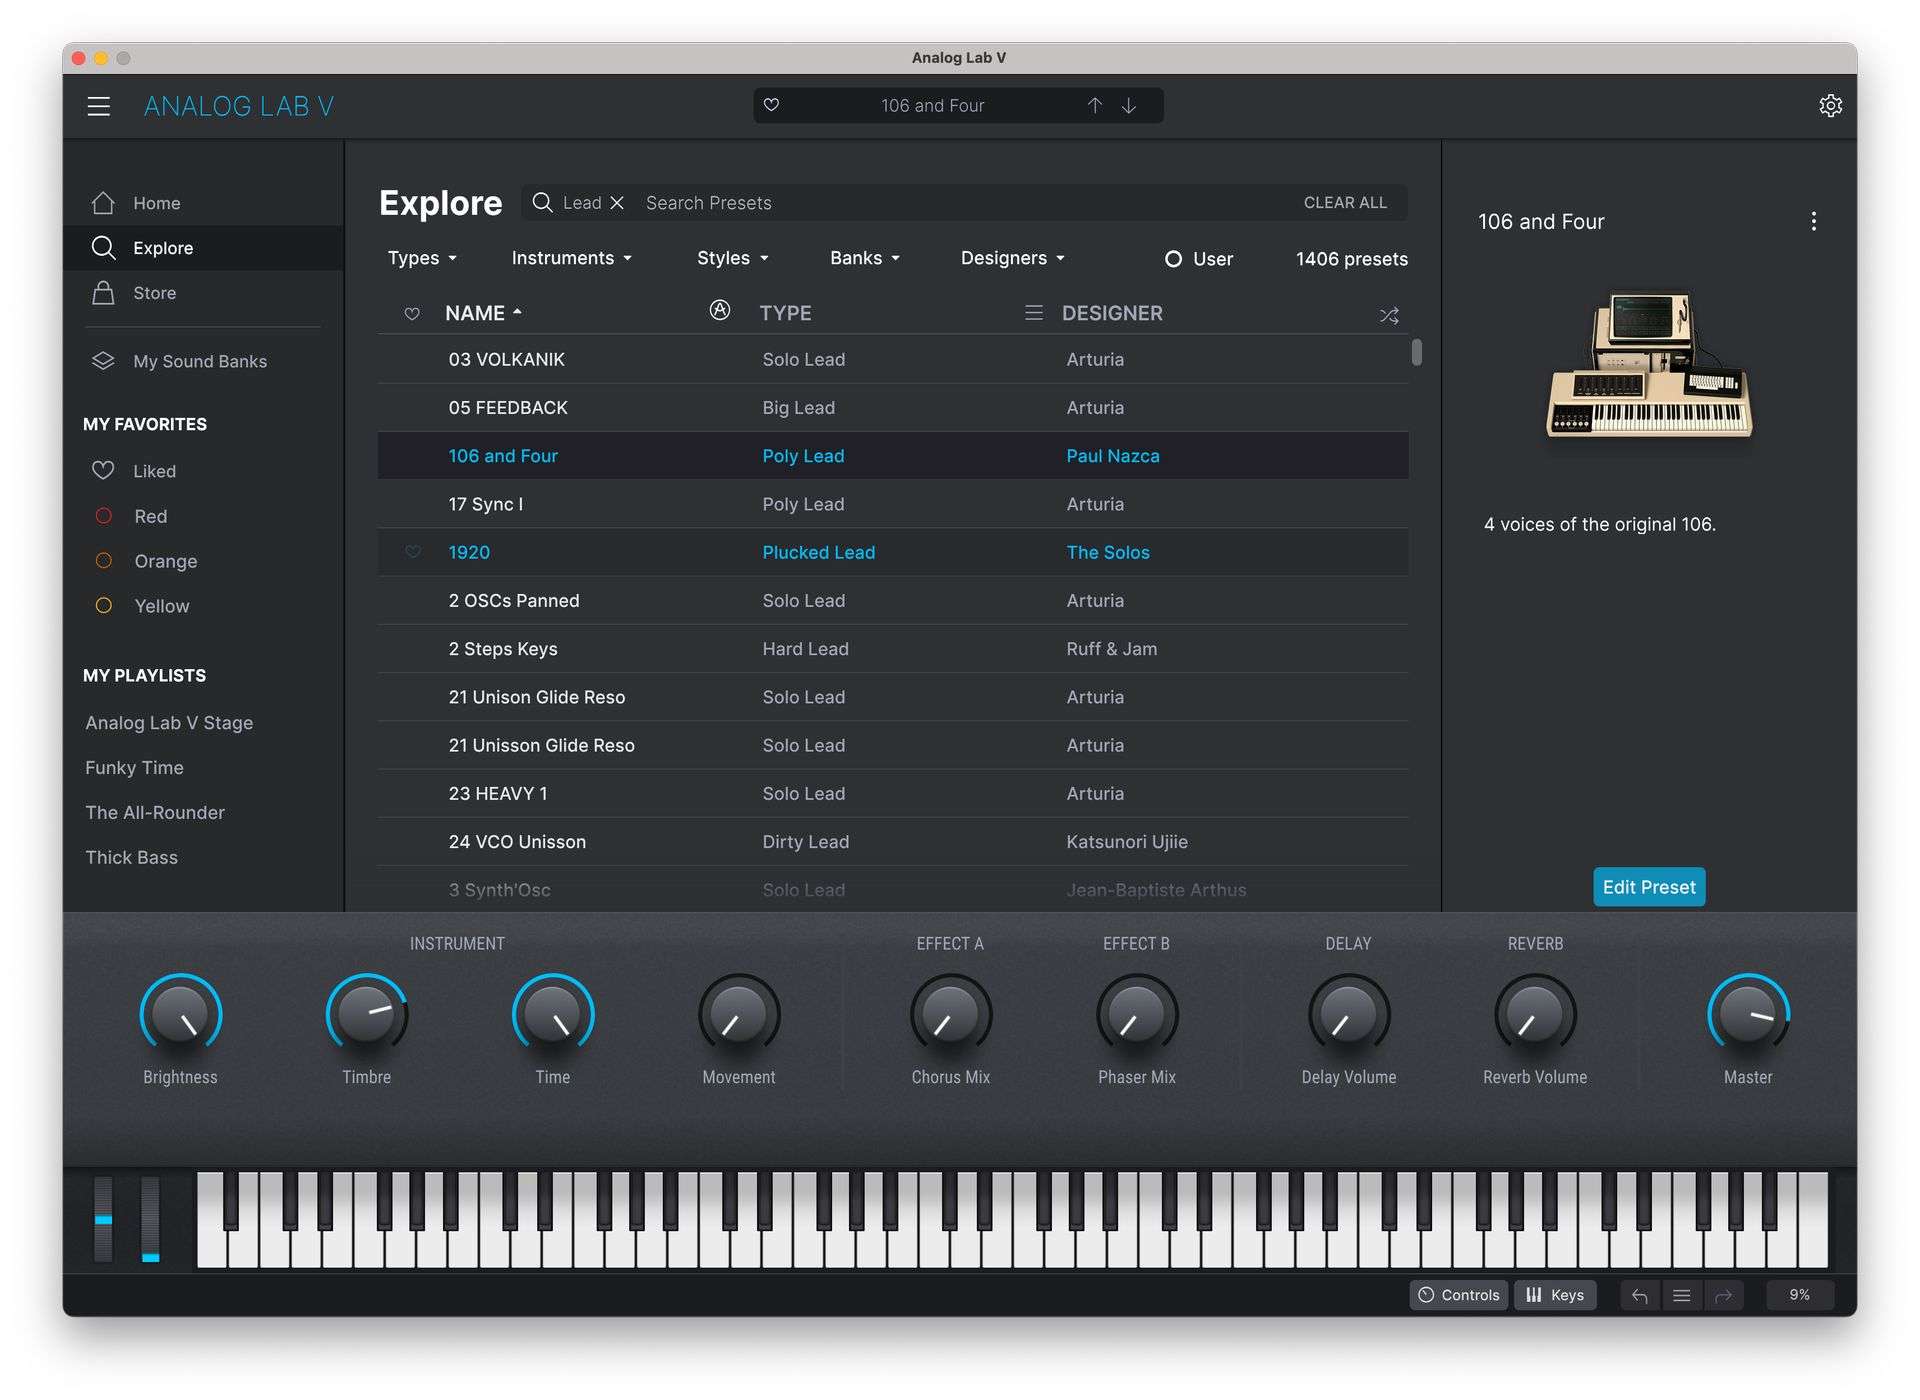Click the Arturia logo column filter icon
The height and width of the screenshot is (1400, 1920).
click(x=719, y=311)
